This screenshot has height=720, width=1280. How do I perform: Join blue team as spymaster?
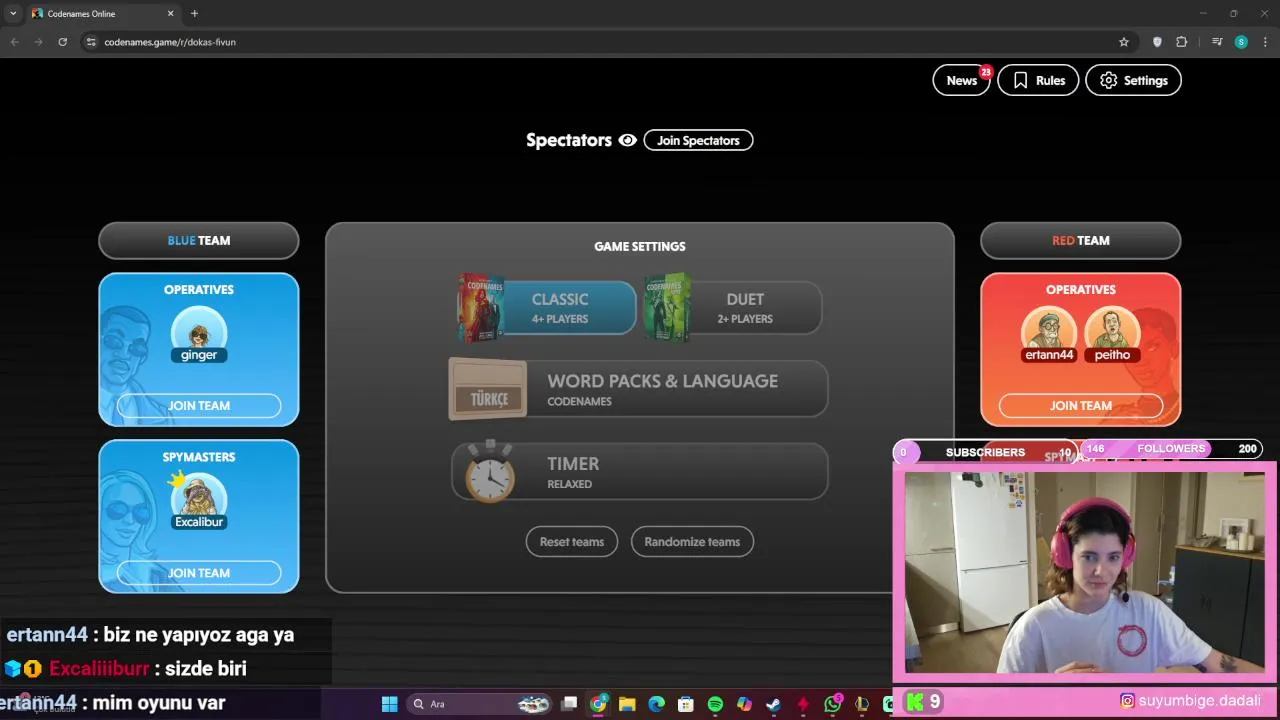[x=199, y=573]
